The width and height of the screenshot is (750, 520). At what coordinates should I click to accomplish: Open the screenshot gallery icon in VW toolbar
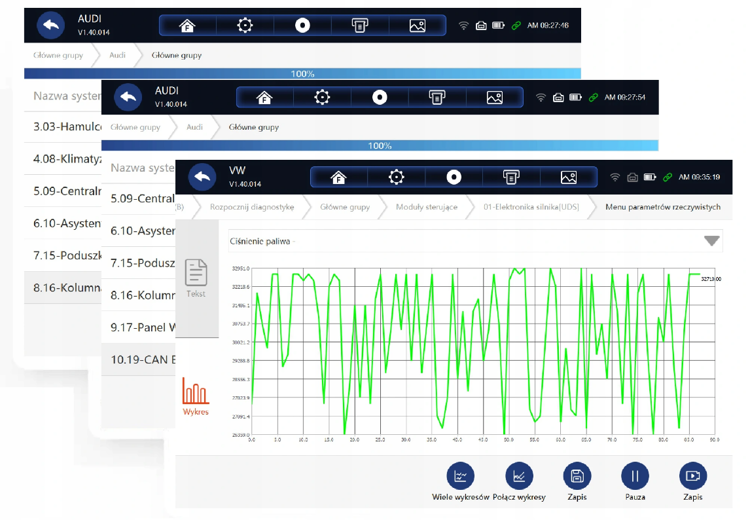click(x=569, y=177)
